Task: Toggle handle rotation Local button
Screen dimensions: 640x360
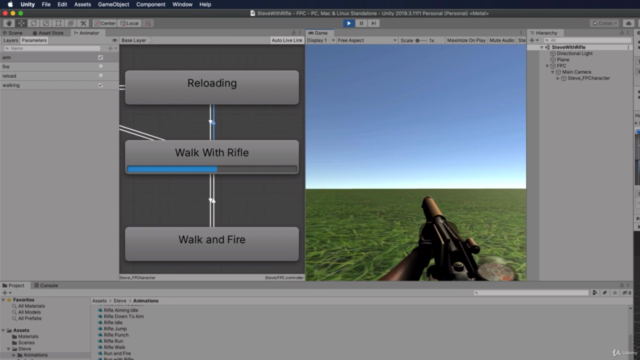Action: [129, 23]
